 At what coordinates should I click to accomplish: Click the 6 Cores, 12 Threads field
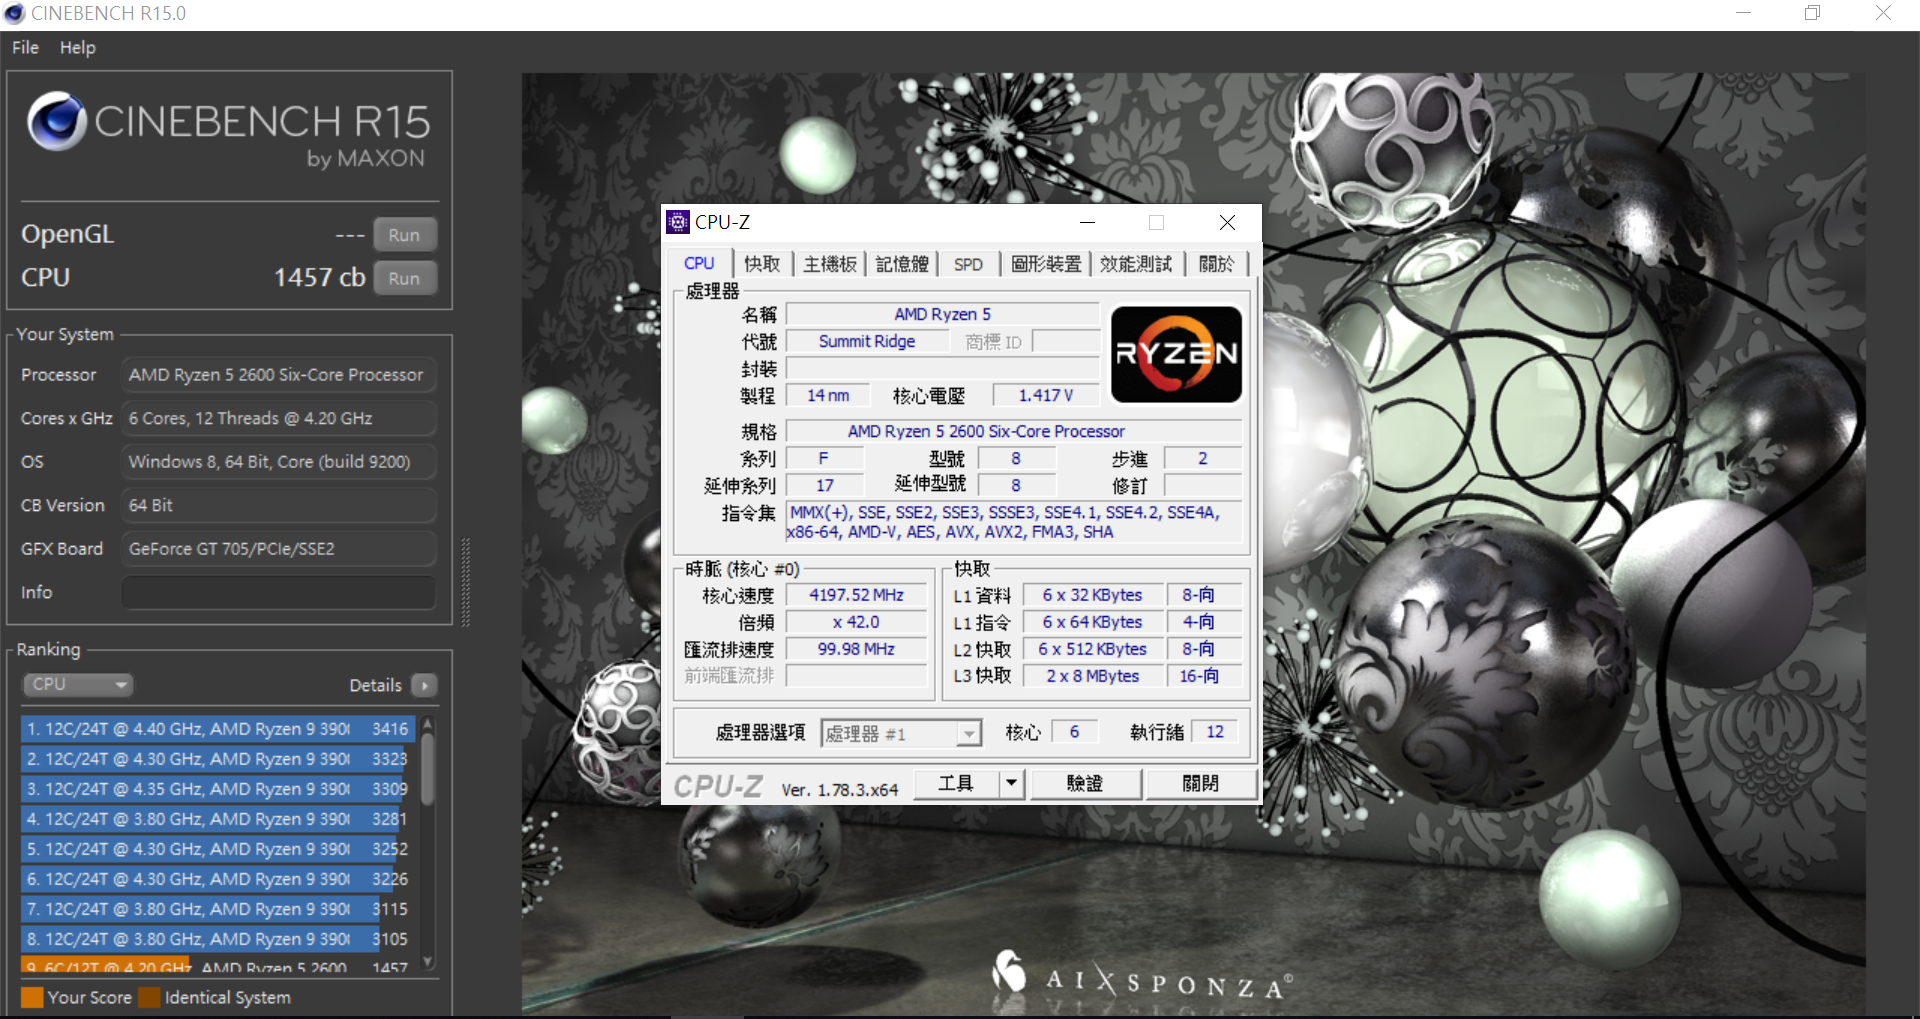(279, 418)
